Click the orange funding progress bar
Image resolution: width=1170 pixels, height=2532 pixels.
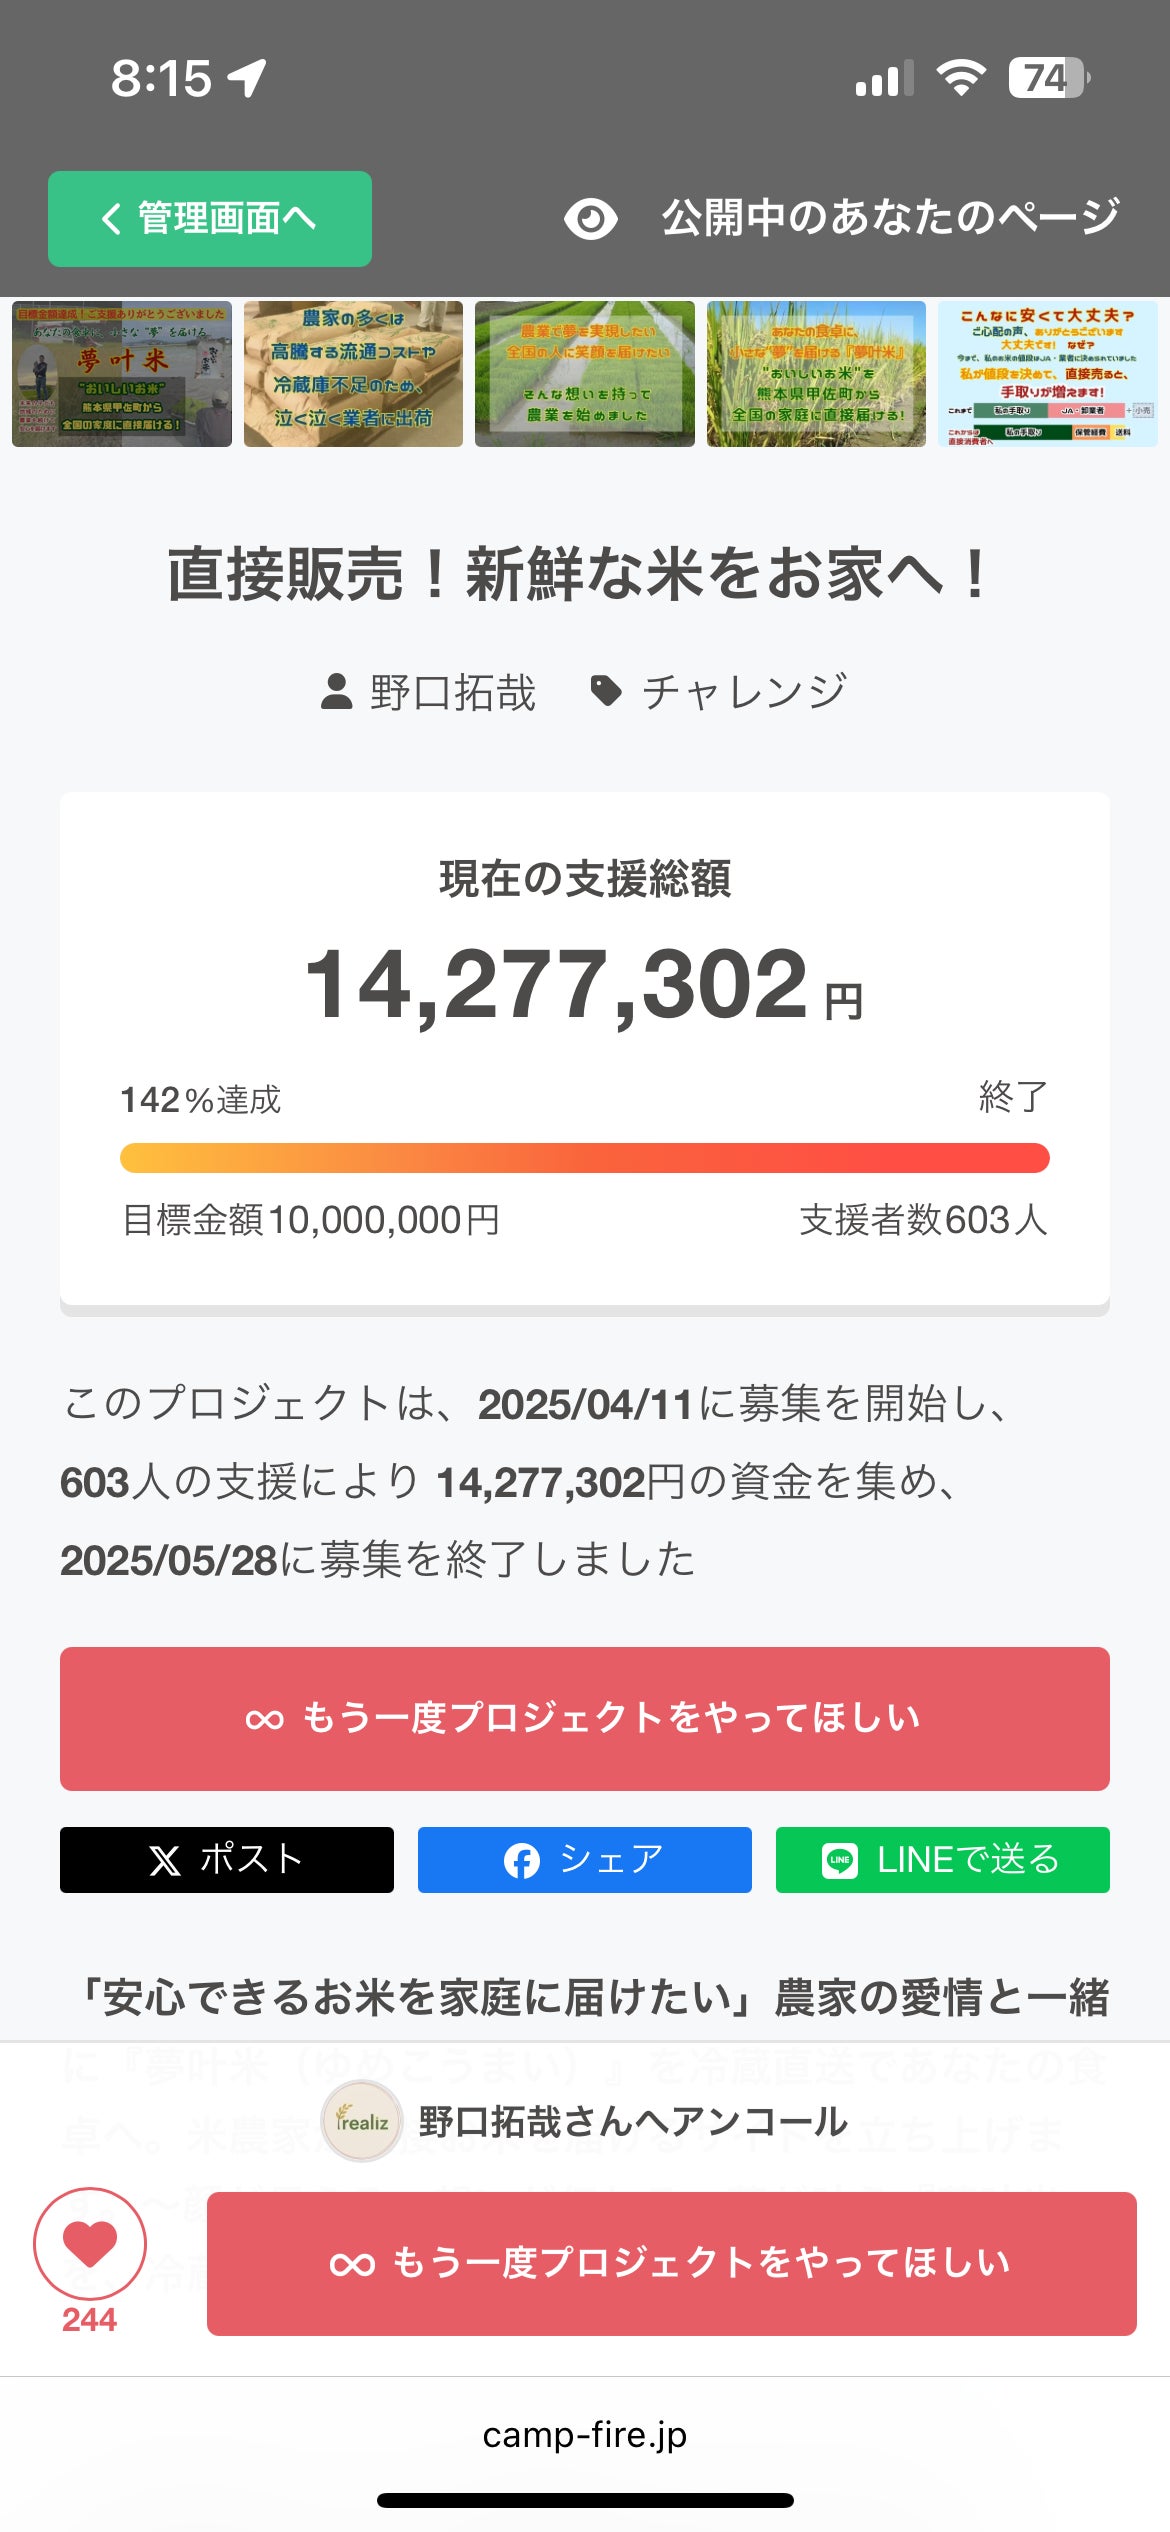(585, 1158)
